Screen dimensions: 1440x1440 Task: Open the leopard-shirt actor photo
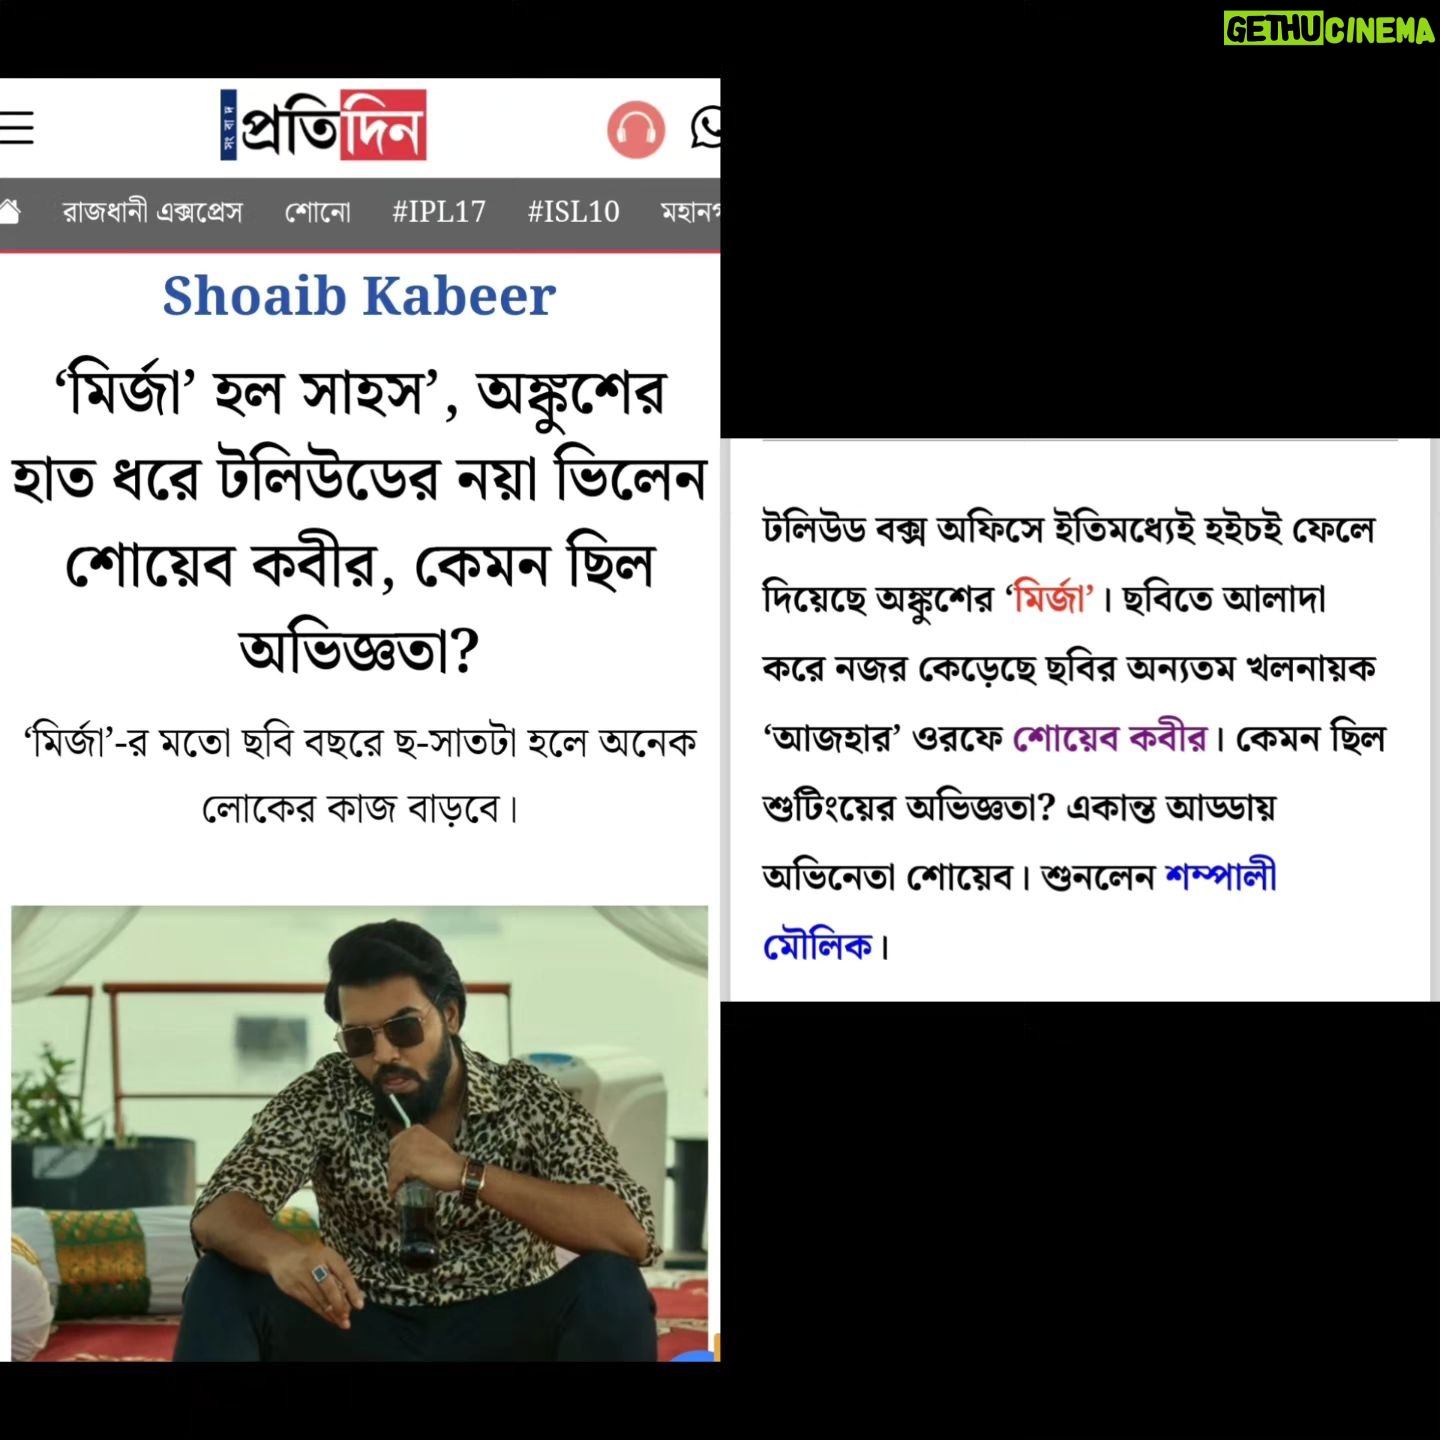(x=359, y=1133)
